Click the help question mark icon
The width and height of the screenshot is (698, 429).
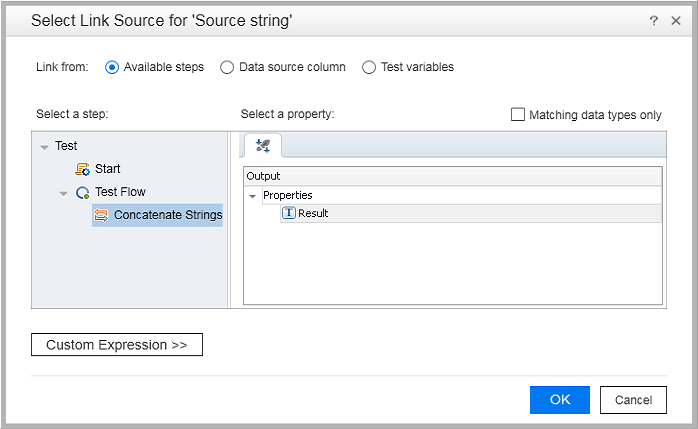654,20
